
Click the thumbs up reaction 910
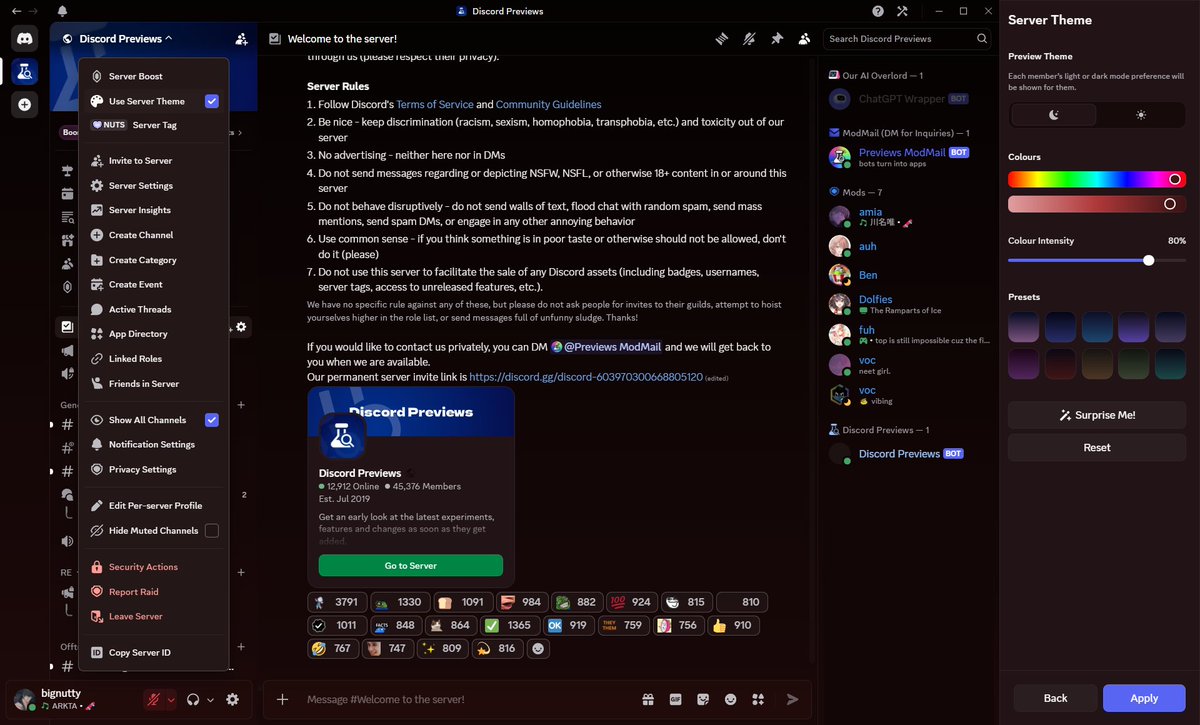pos(732,625)
